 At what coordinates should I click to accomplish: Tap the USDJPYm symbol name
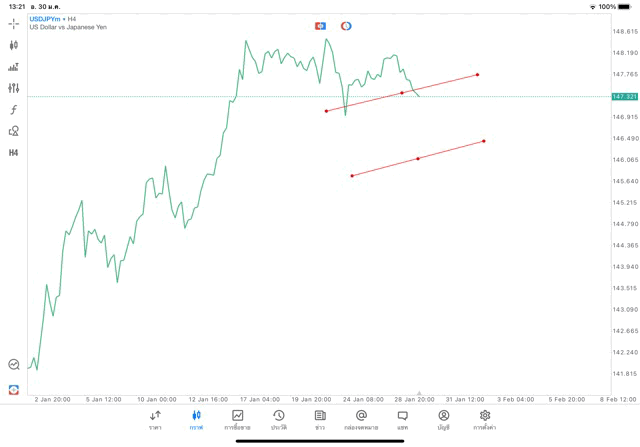click(44, 19)
